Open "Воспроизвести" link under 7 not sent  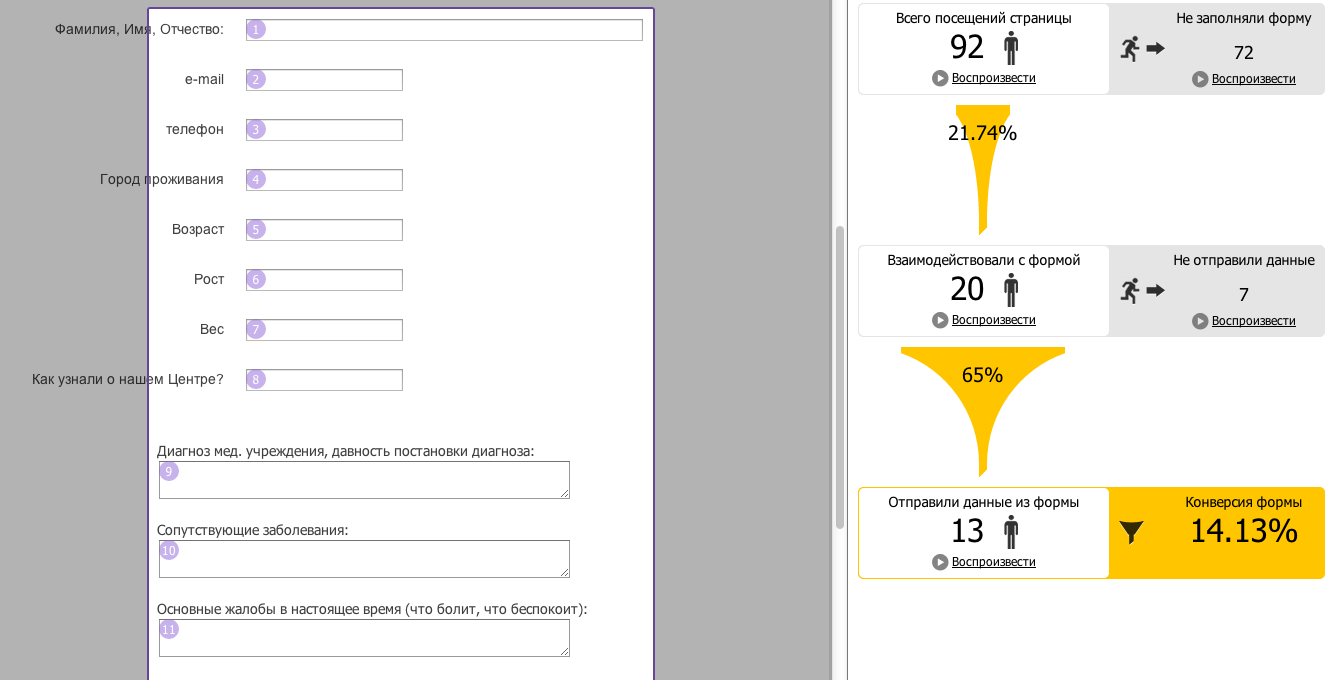tap(1253, 321)
